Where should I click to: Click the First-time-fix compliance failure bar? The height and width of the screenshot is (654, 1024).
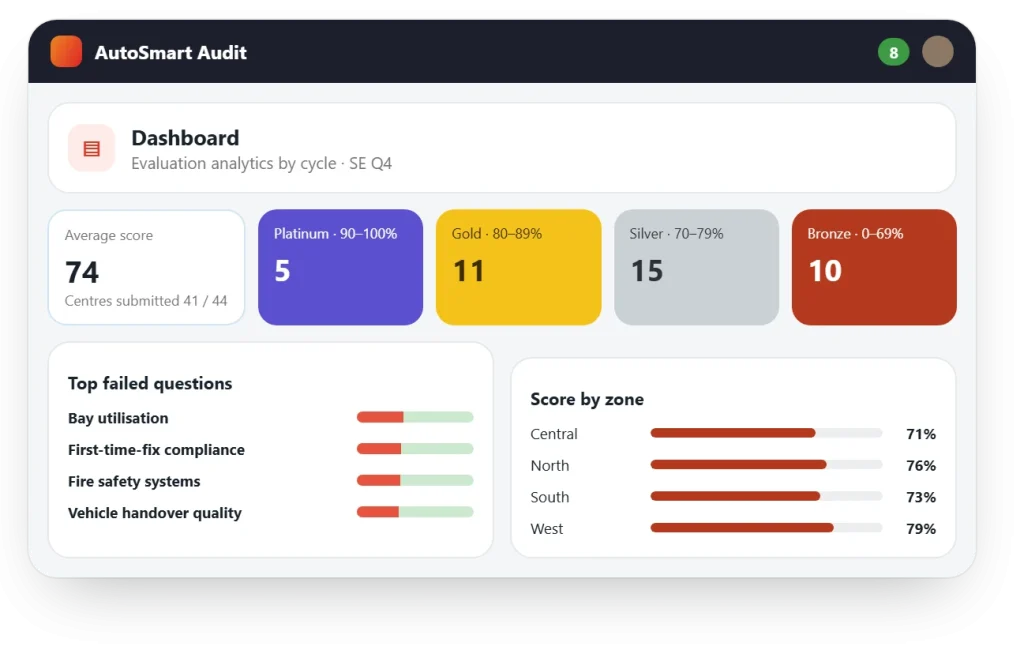(415, 449)
